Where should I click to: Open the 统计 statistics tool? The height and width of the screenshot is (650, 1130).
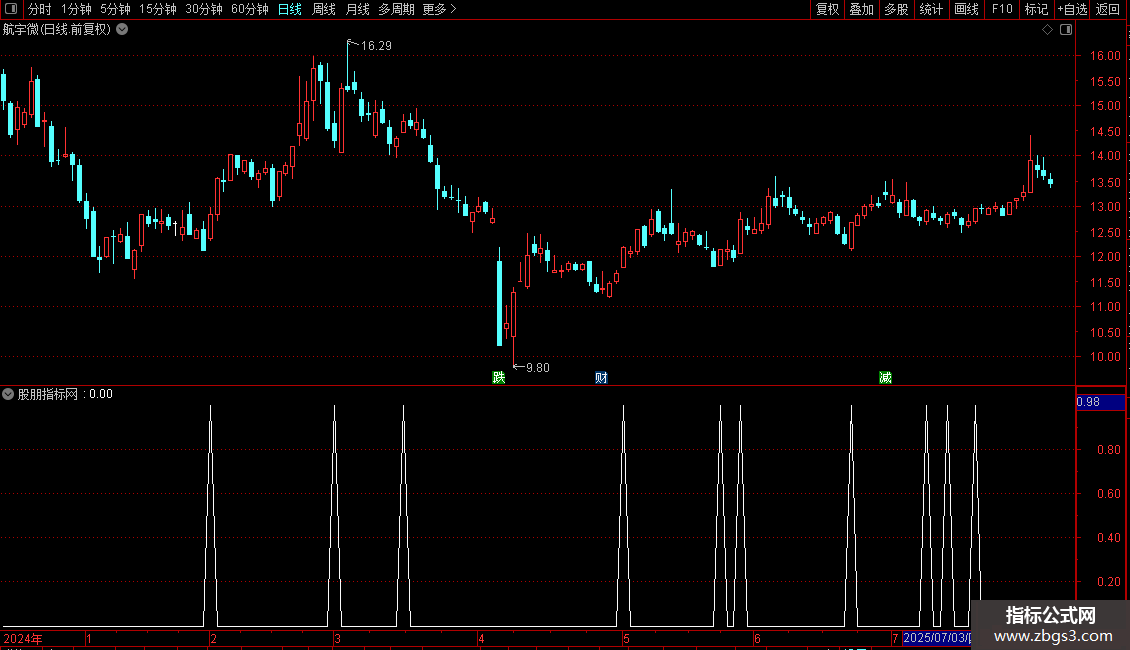tap(931, 9)
